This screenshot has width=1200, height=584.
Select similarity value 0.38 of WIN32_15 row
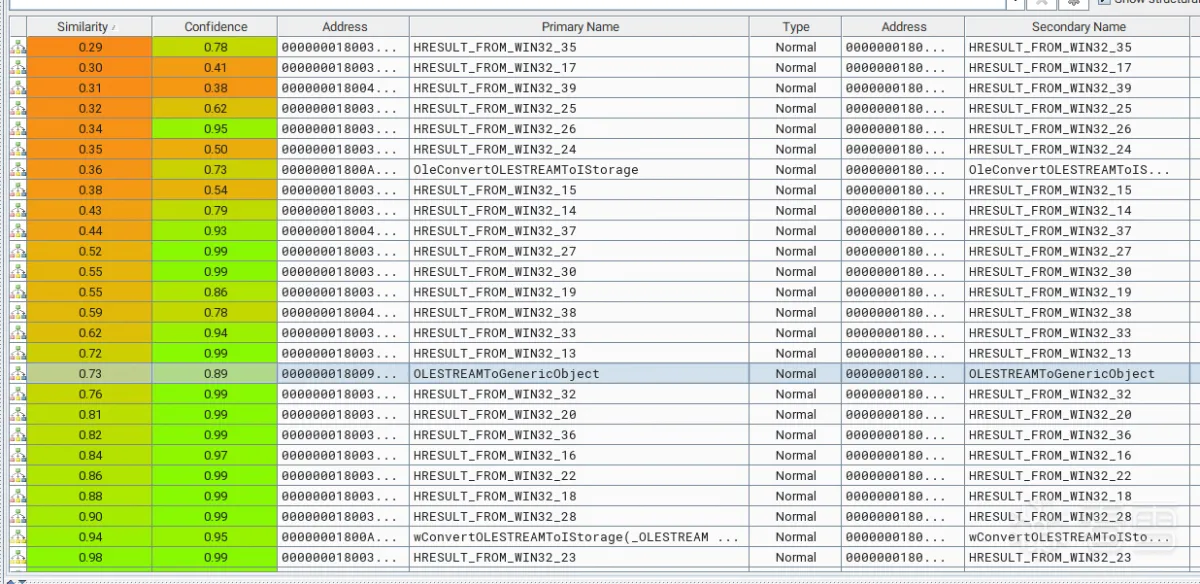(90, 190)
